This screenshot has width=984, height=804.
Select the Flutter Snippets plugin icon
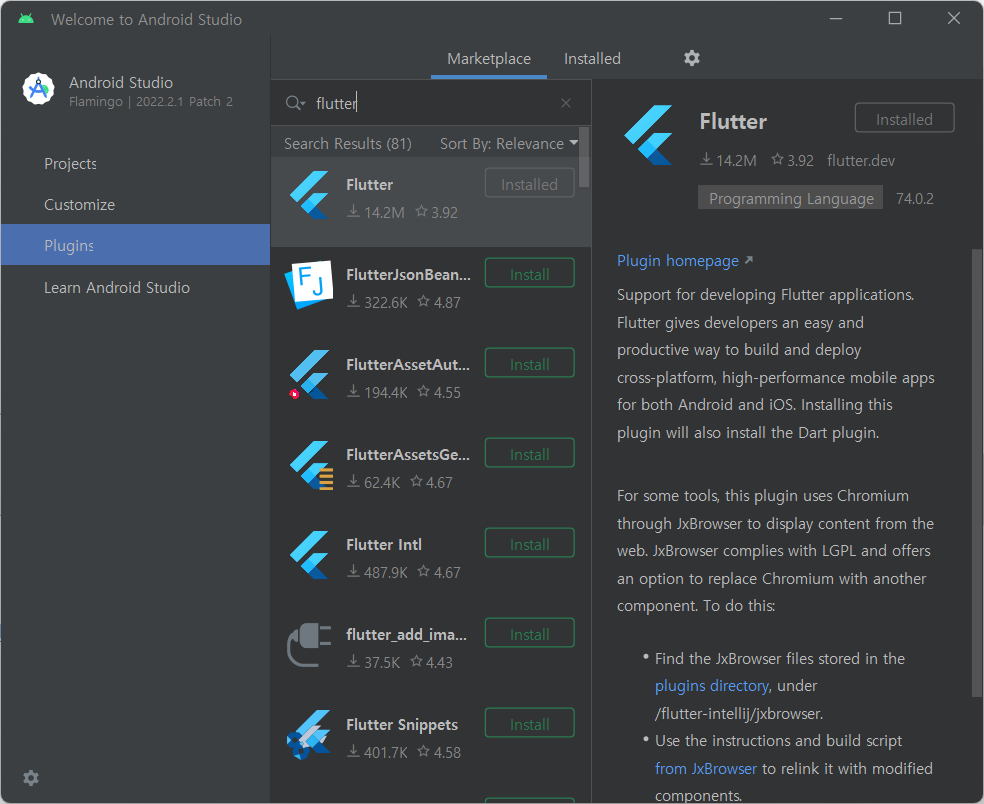[309, 735]
